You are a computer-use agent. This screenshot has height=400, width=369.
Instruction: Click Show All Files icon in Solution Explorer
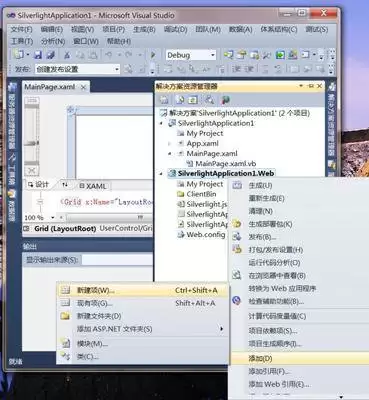point(180,99)
